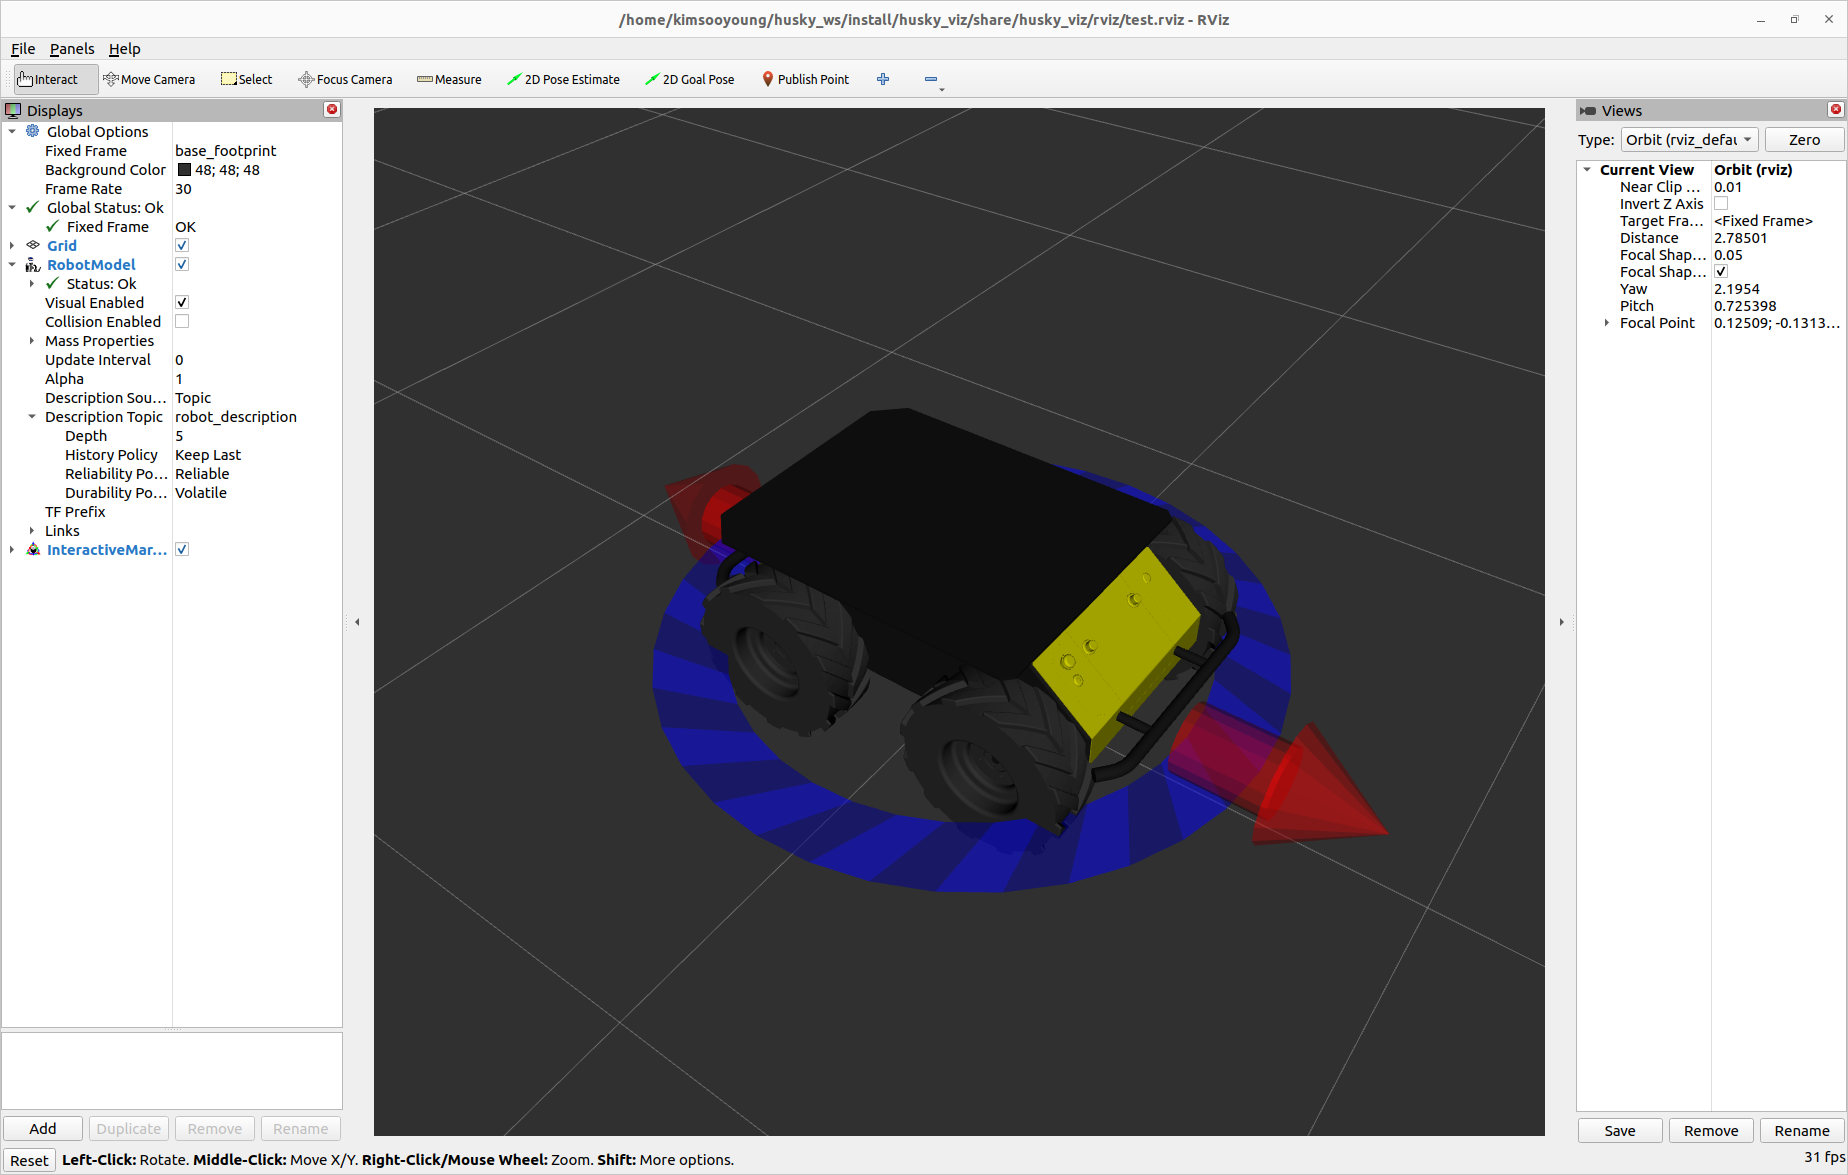This screenshot has width=1848, height=1175.
Task: Select the 2D Goal Pose tool
Action: pos(689,79)
